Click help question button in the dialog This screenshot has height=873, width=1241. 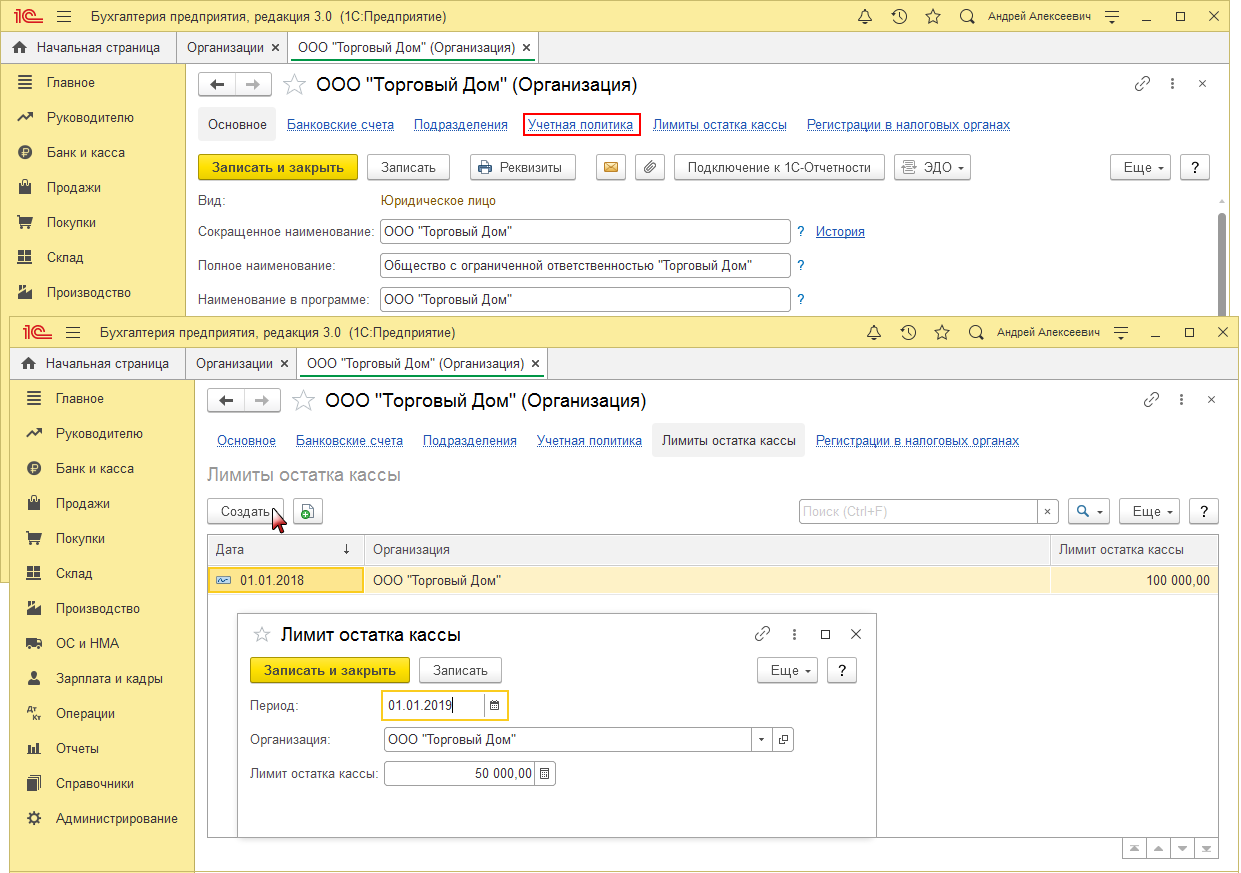pyautogui.click(x=842, y=670)
